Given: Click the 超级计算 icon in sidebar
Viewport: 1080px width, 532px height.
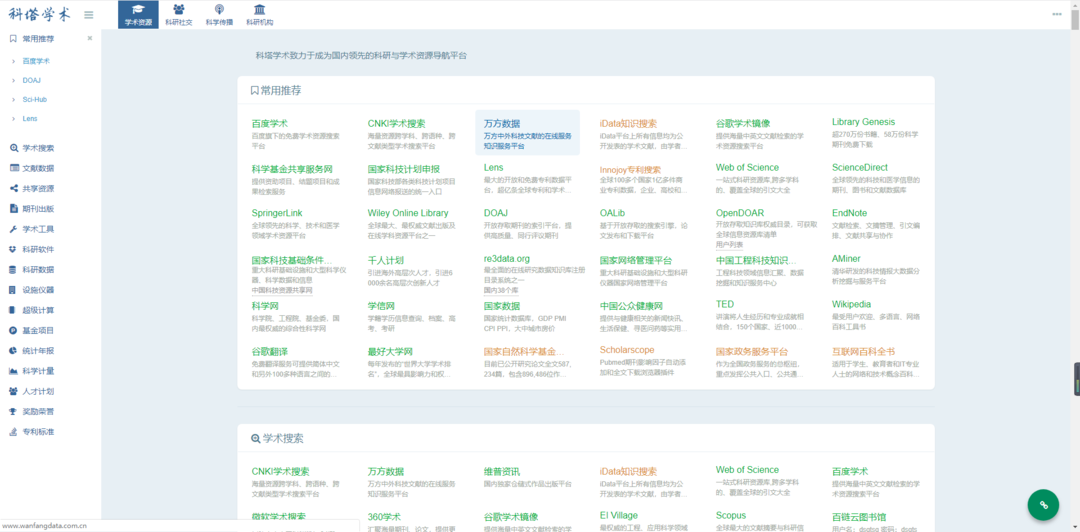Looking at the screenshot, I should [14, 310].
